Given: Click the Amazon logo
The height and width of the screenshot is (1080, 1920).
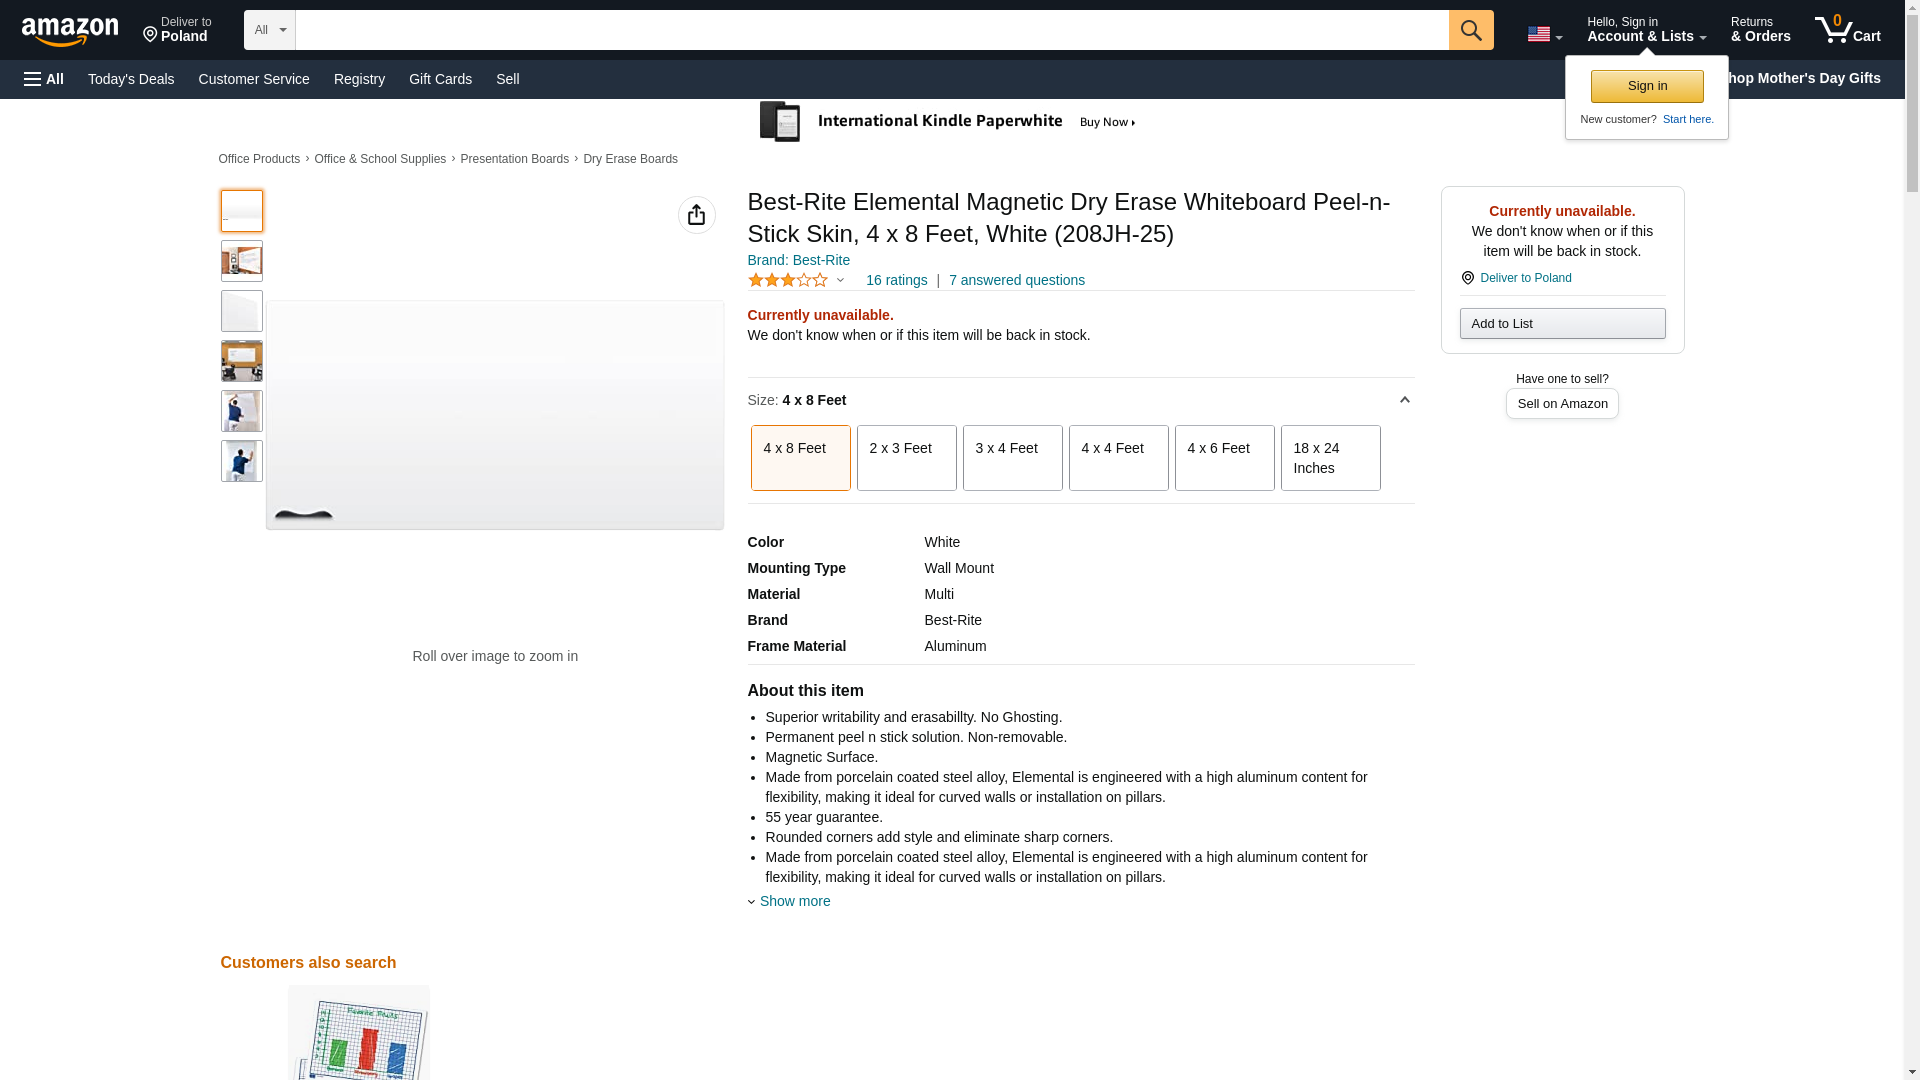Looking at the screenshot, I should click(70, 31).
